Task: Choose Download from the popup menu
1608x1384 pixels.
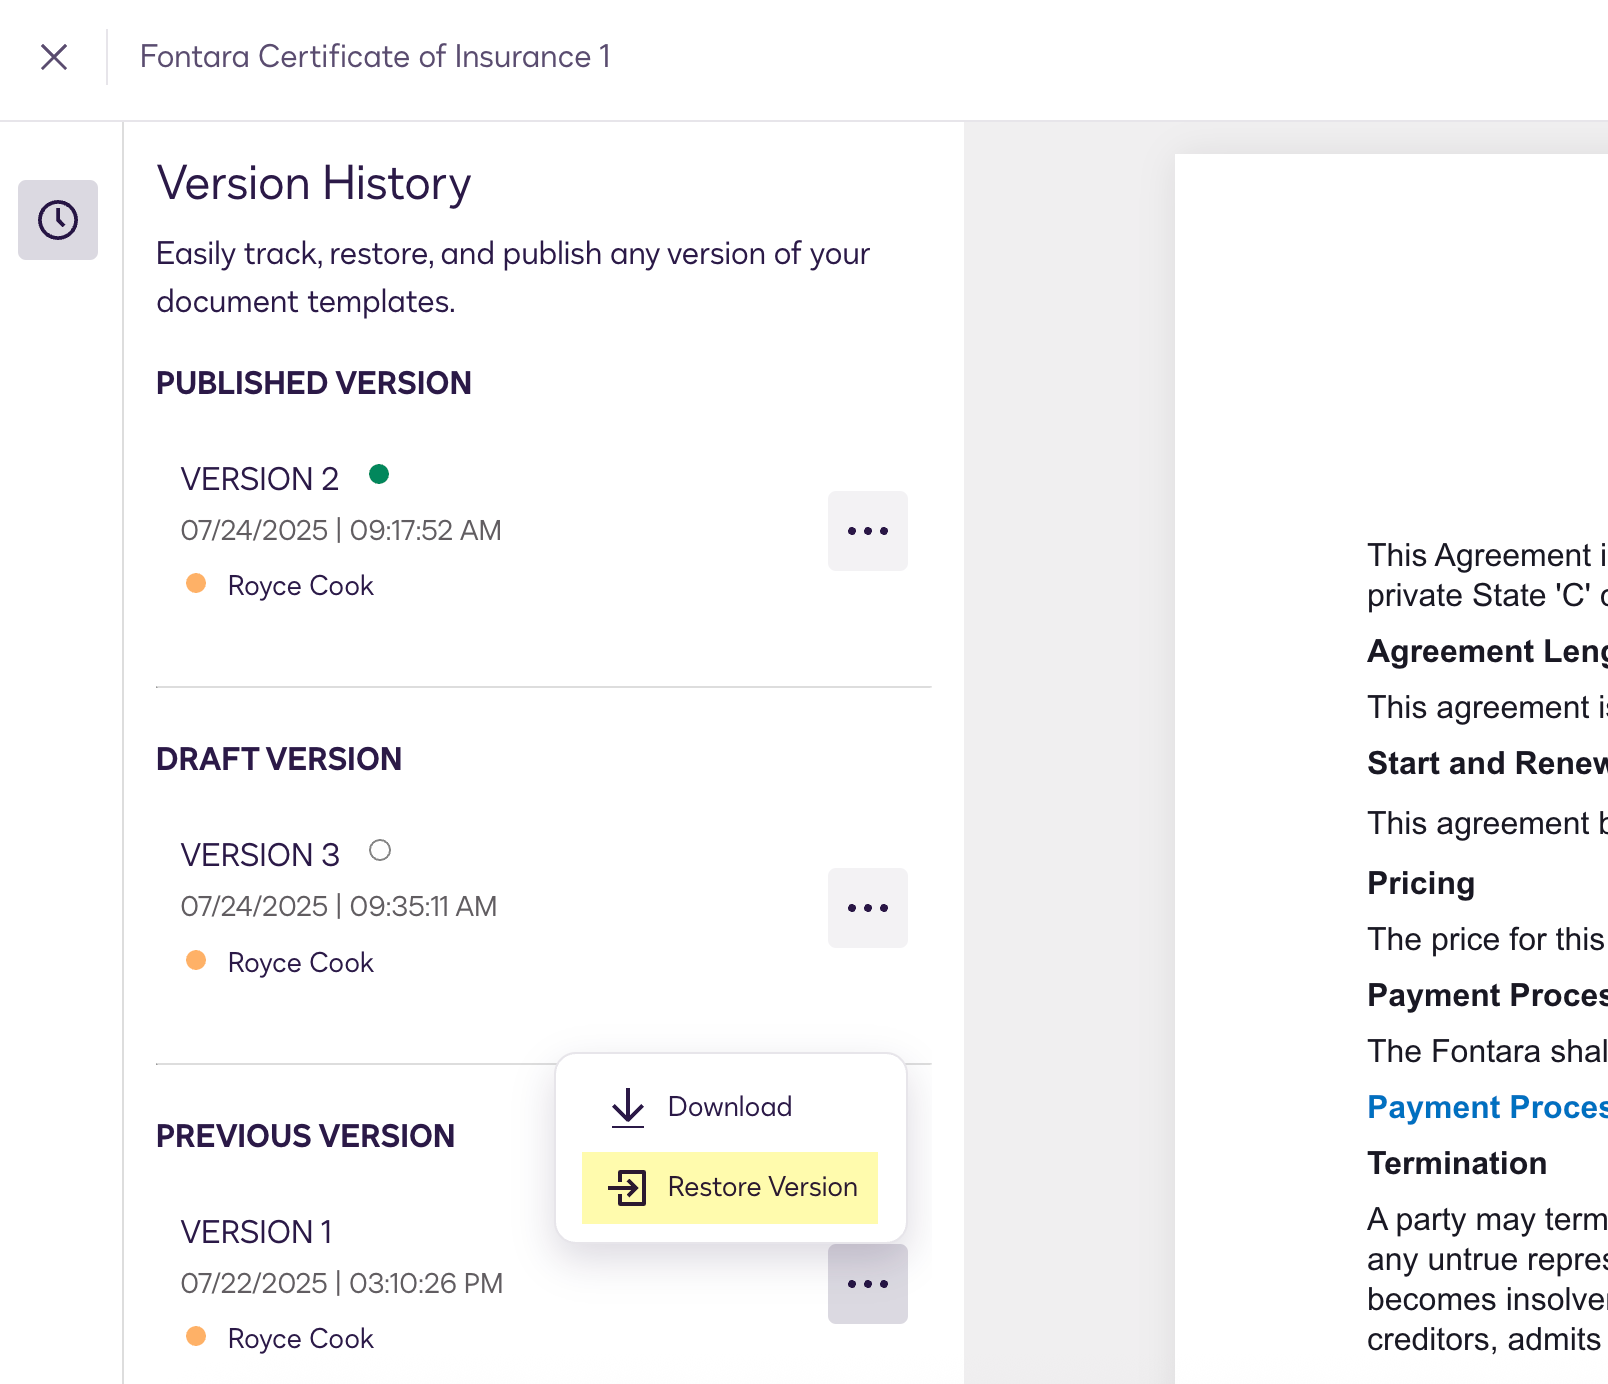Action: pyautogui.click(x=729, y=1107)
